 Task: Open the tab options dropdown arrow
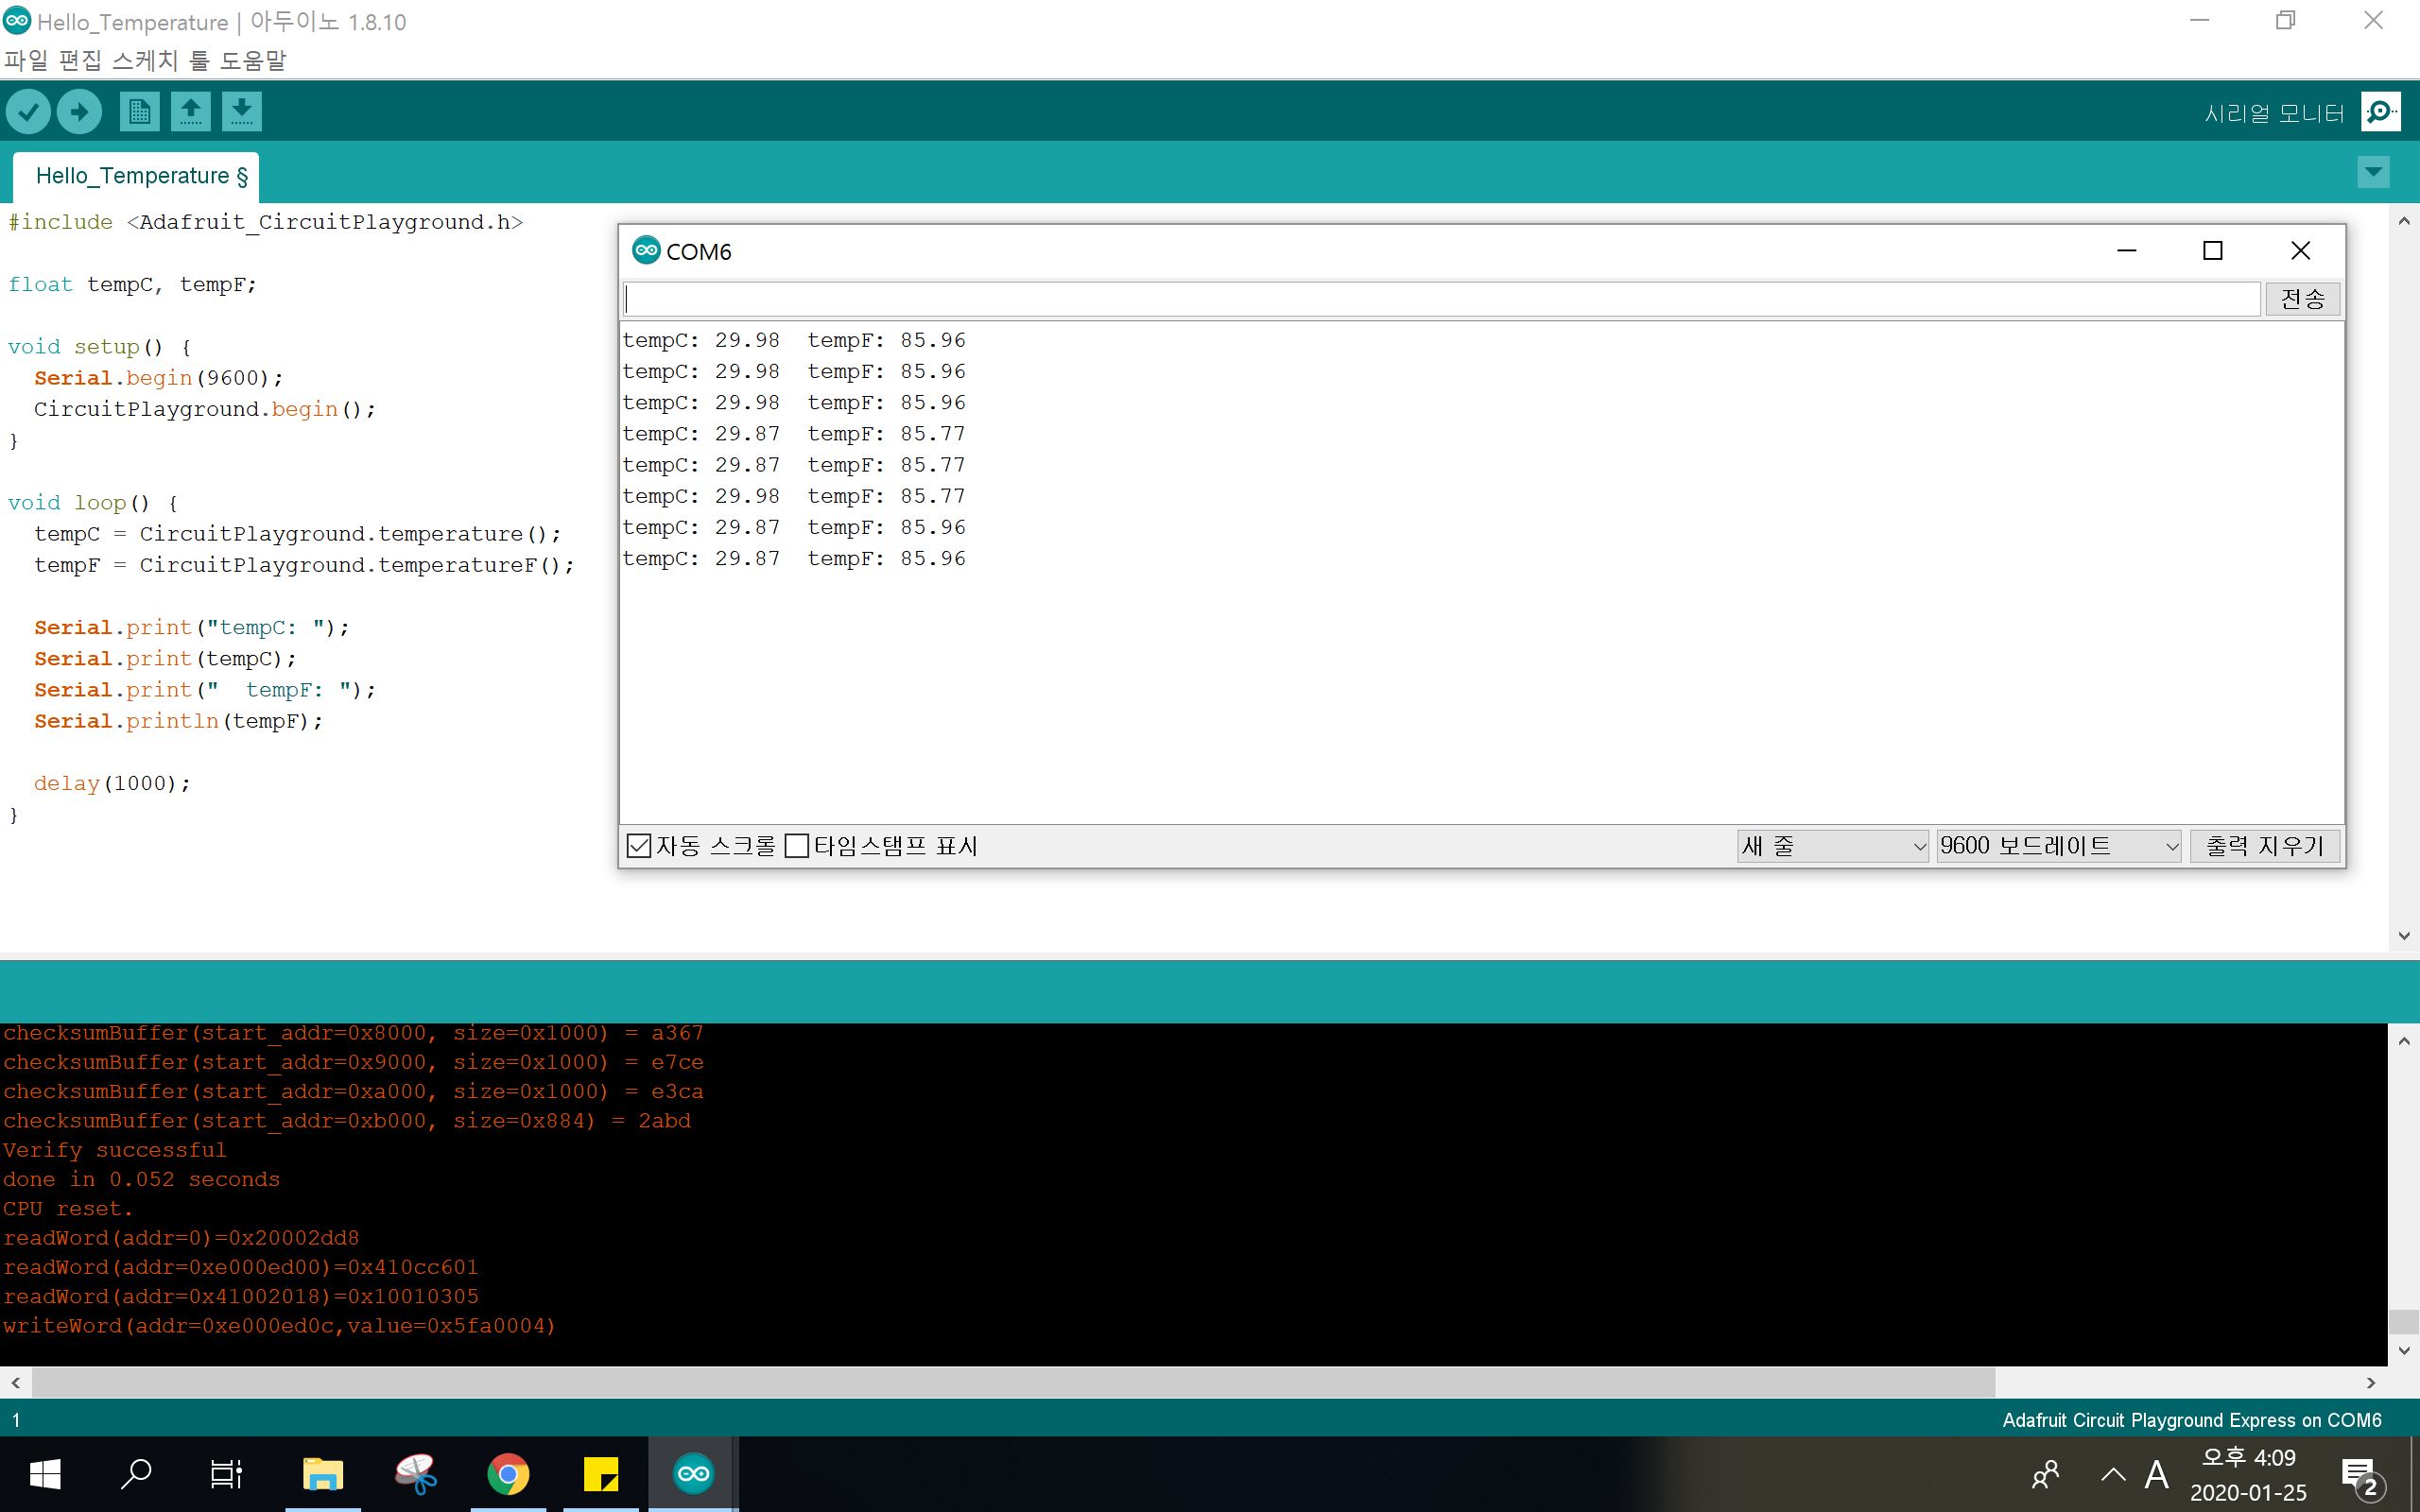[2373, 172]
